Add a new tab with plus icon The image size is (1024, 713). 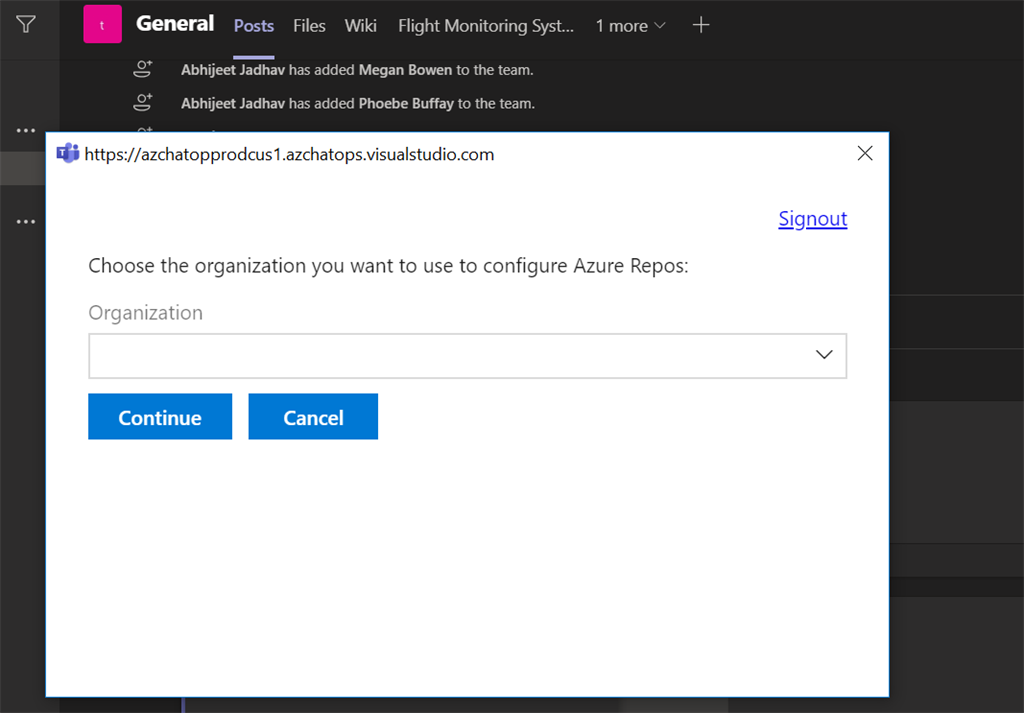[701, 25]
